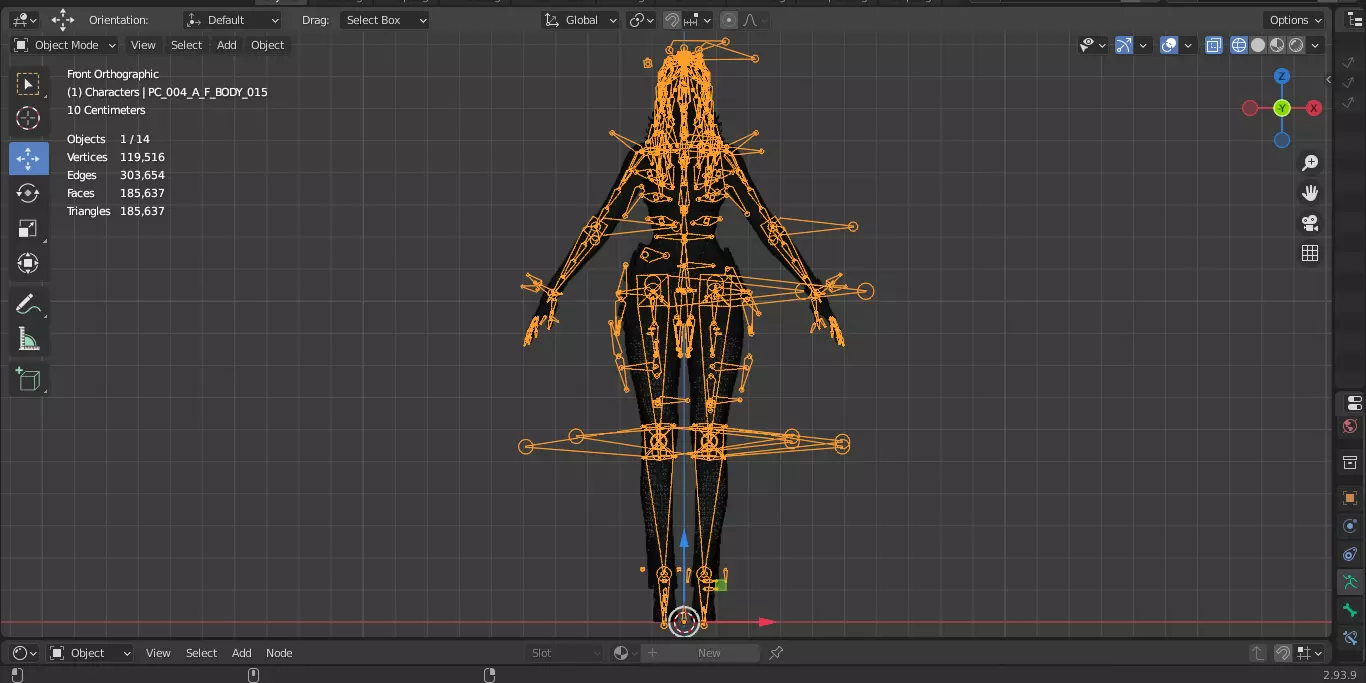
Task: Select the Measure ruler tool
Action: pos(28,339)
